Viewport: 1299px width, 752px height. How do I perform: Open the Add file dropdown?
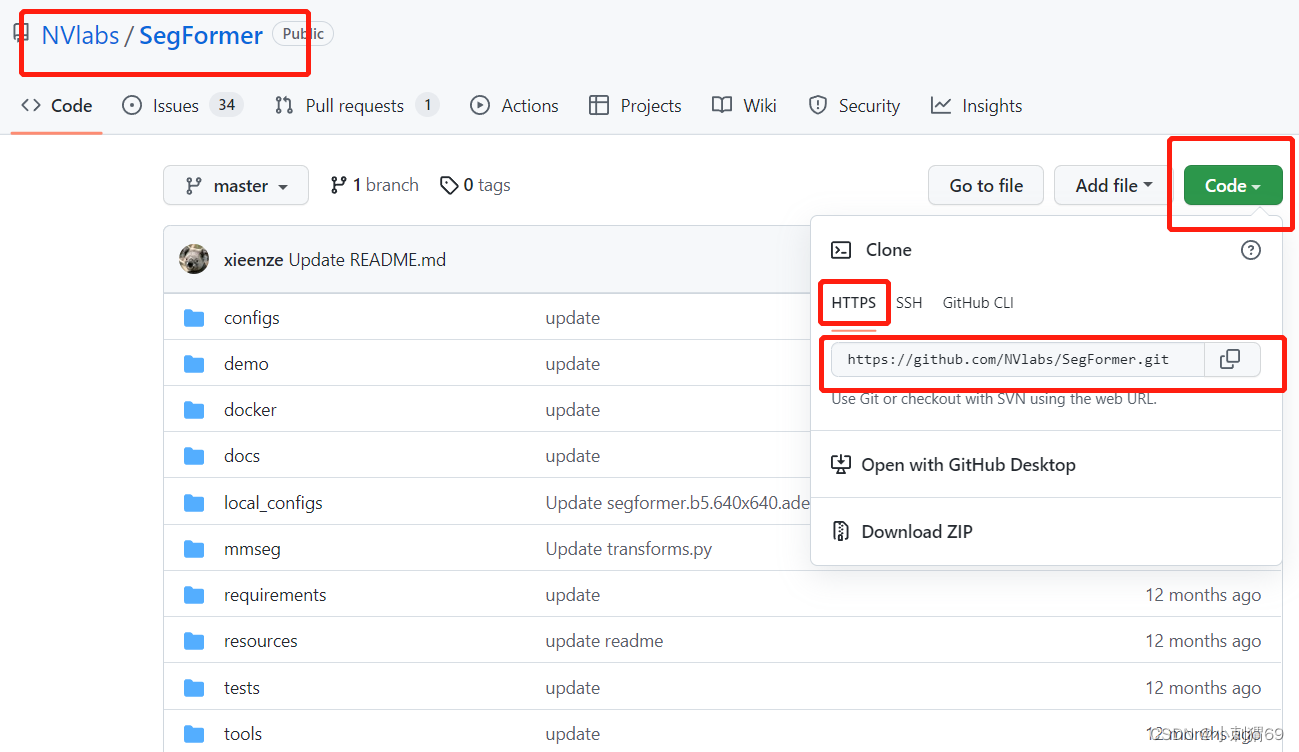(x=1113, y=186)
